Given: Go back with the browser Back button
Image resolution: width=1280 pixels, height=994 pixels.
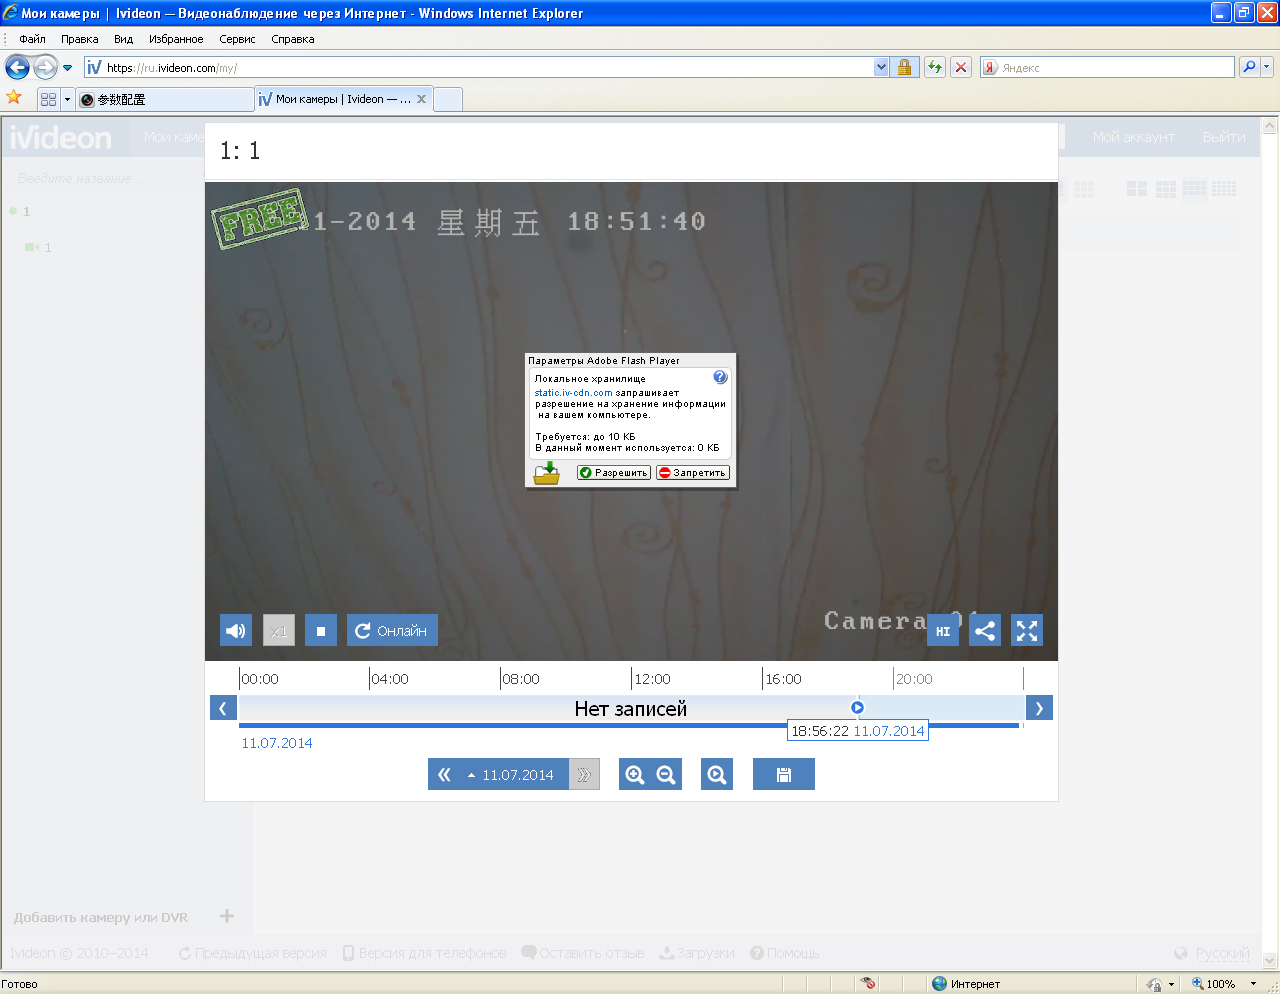Looking at the screenshot, I should [17, 67].
